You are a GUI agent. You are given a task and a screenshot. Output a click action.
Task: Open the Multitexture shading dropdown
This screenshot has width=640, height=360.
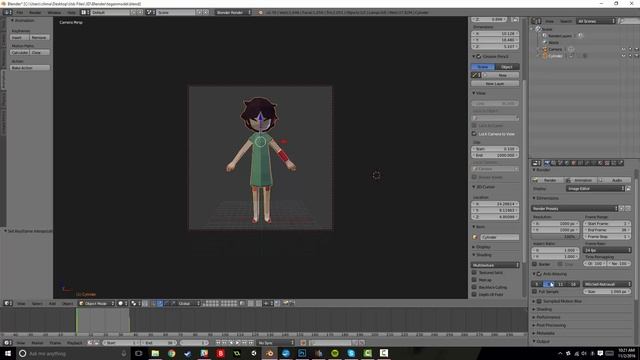(495, 265)
